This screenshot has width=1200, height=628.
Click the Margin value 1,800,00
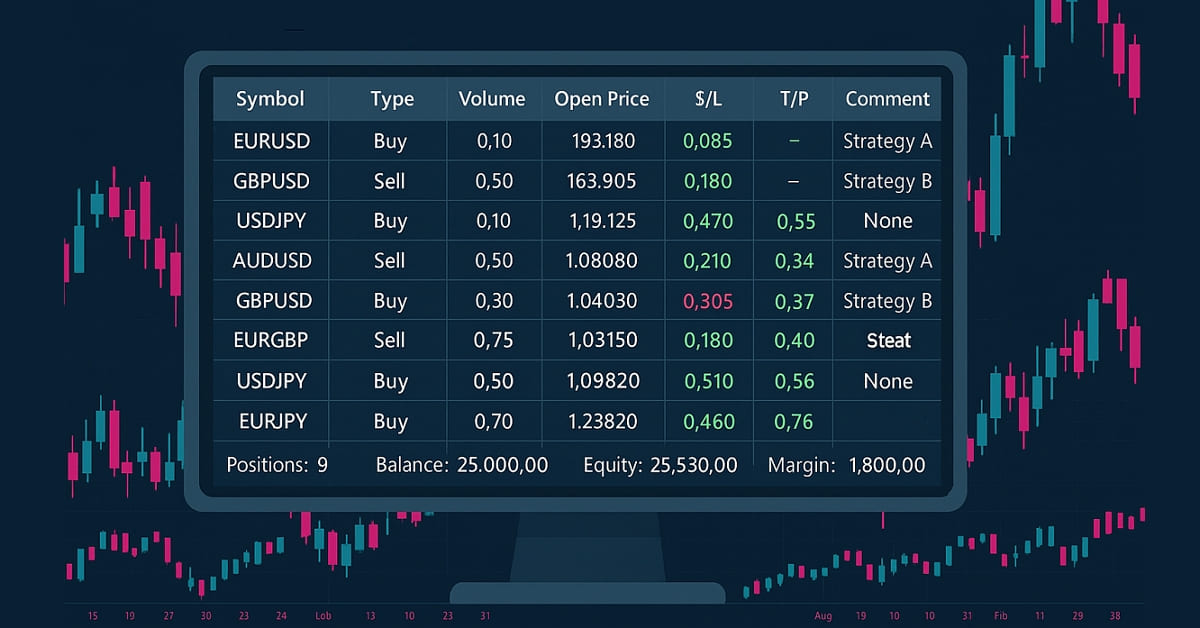pos(886,465)
